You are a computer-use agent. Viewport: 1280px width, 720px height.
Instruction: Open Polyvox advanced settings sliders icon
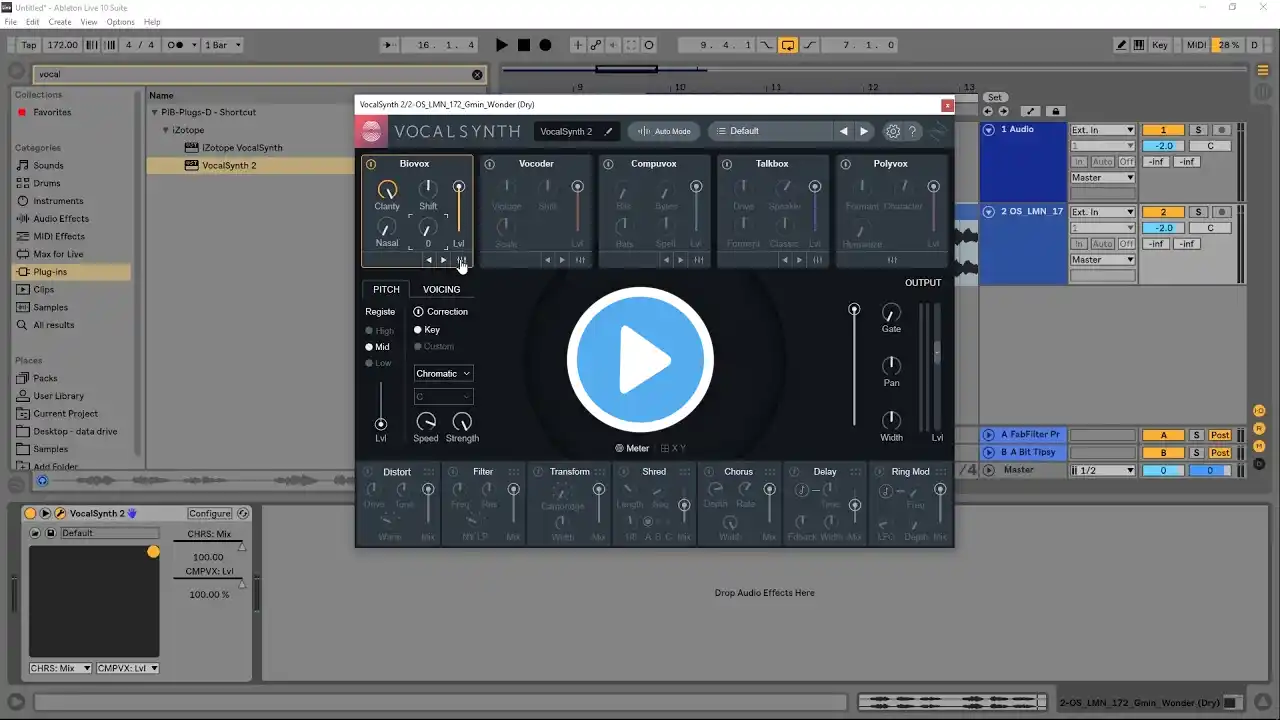tap(892, 260)
